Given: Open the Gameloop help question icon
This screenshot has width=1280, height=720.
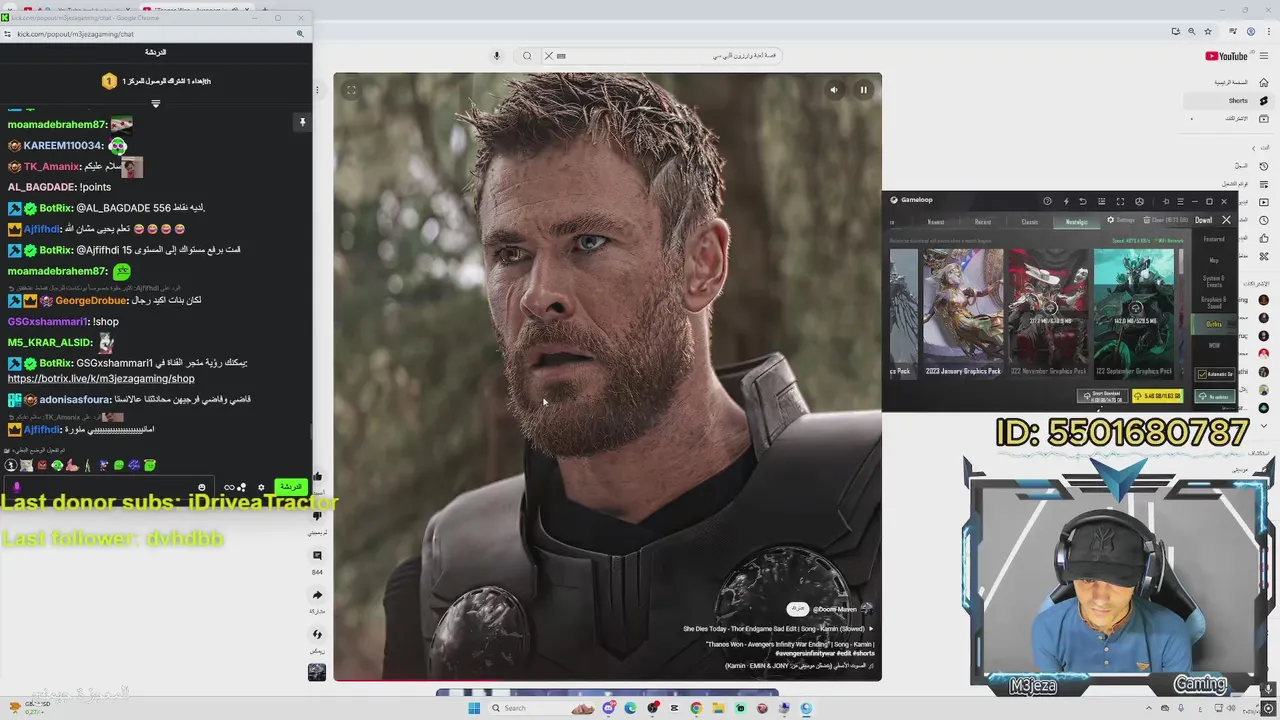Looking at the screenshot, I should [x=1047, y=201].
